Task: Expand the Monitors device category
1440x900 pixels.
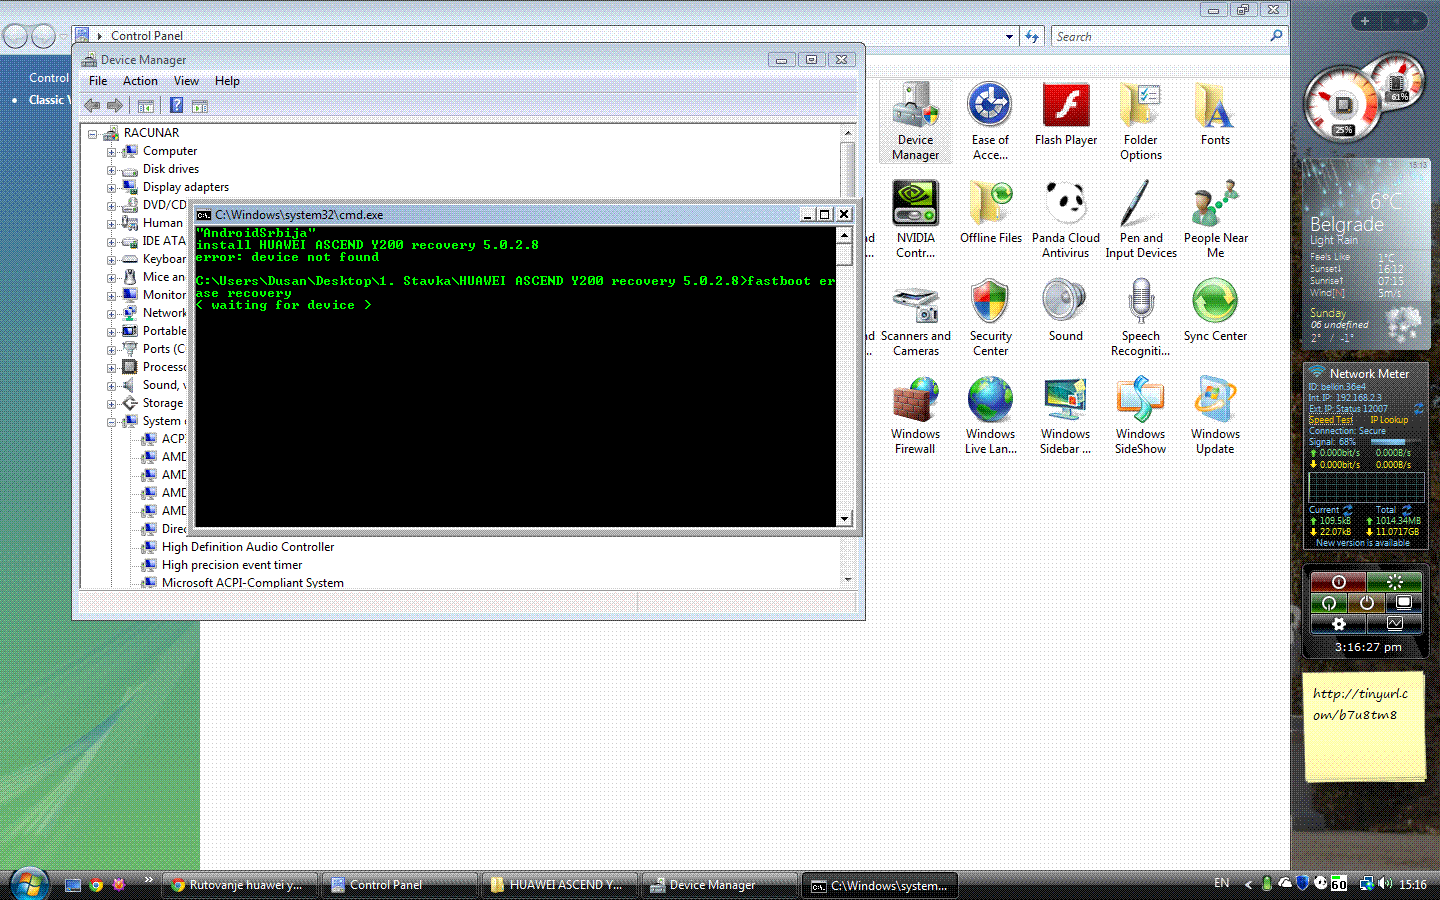Action: pos(112,296)
